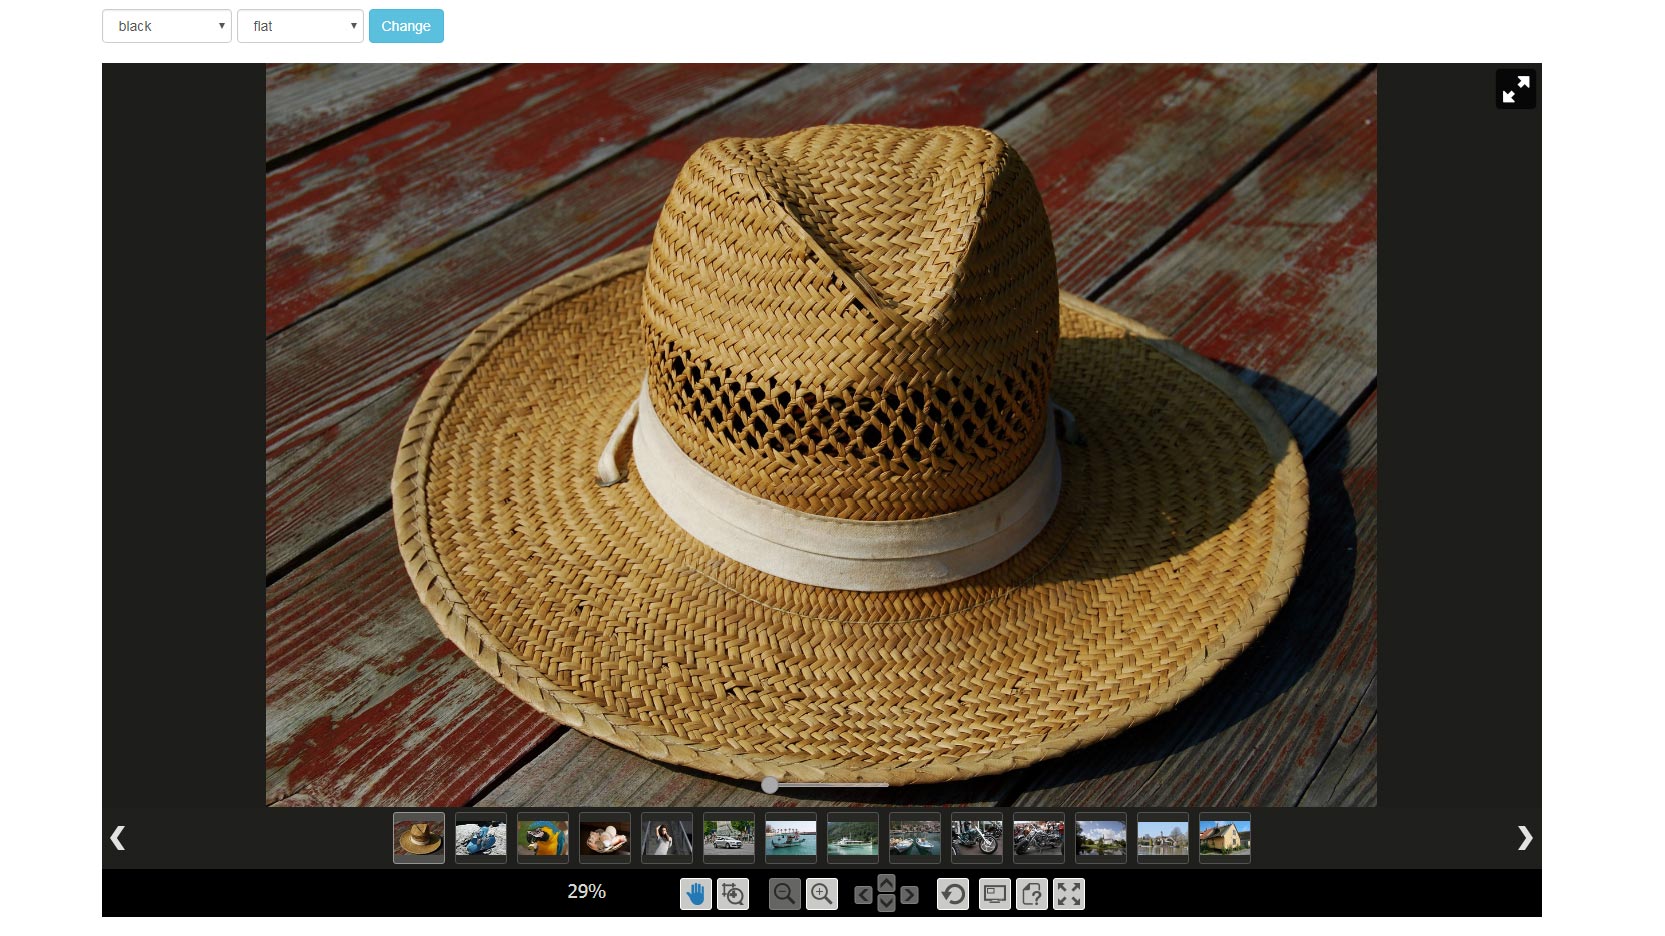Select the hand pan tool

(696, 894)
